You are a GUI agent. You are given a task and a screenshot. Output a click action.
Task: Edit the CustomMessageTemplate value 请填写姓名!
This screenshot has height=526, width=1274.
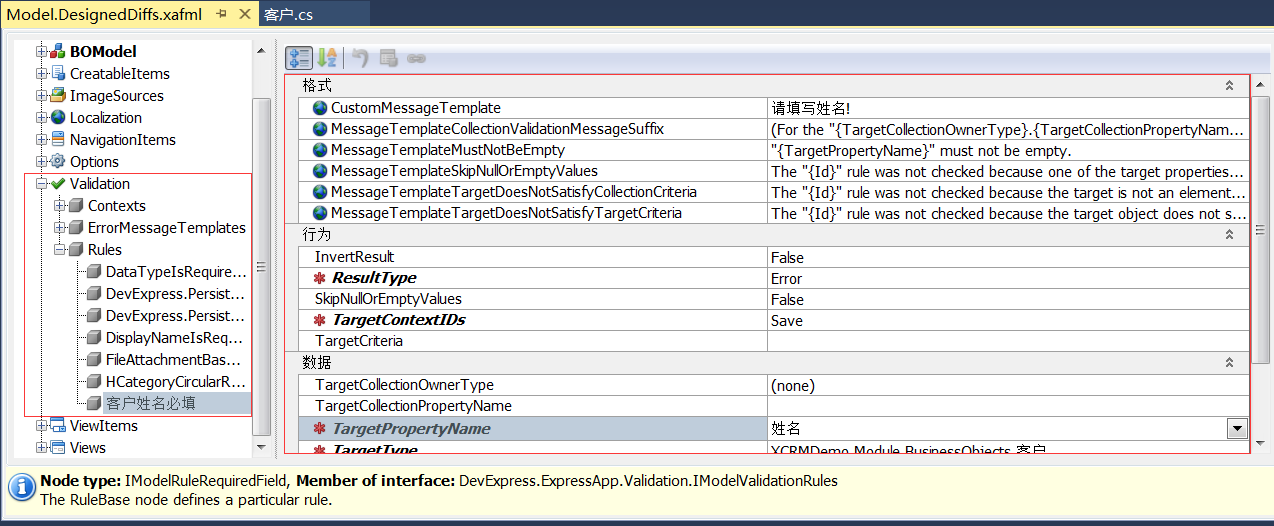point(1008,107)
